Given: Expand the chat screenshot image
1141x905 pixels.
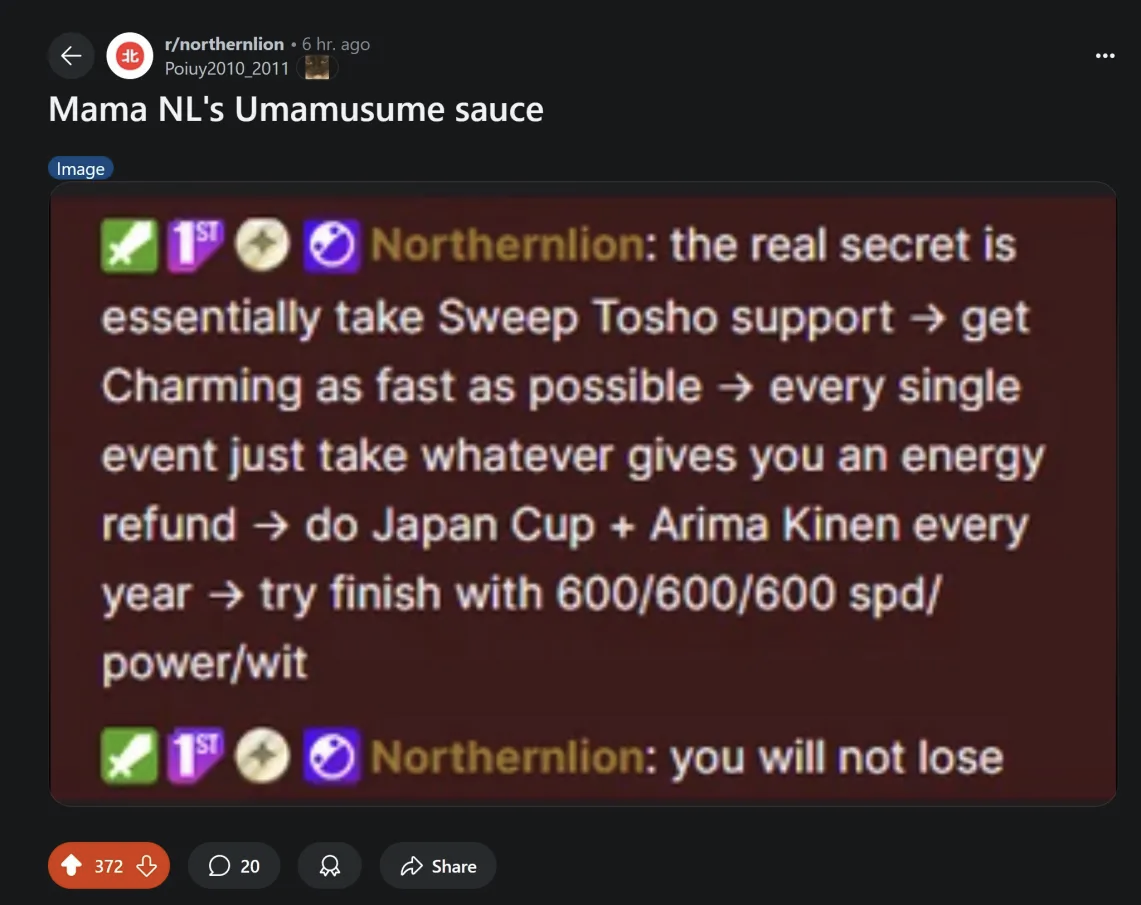Looking at the screenshot, I should (583, 494).
